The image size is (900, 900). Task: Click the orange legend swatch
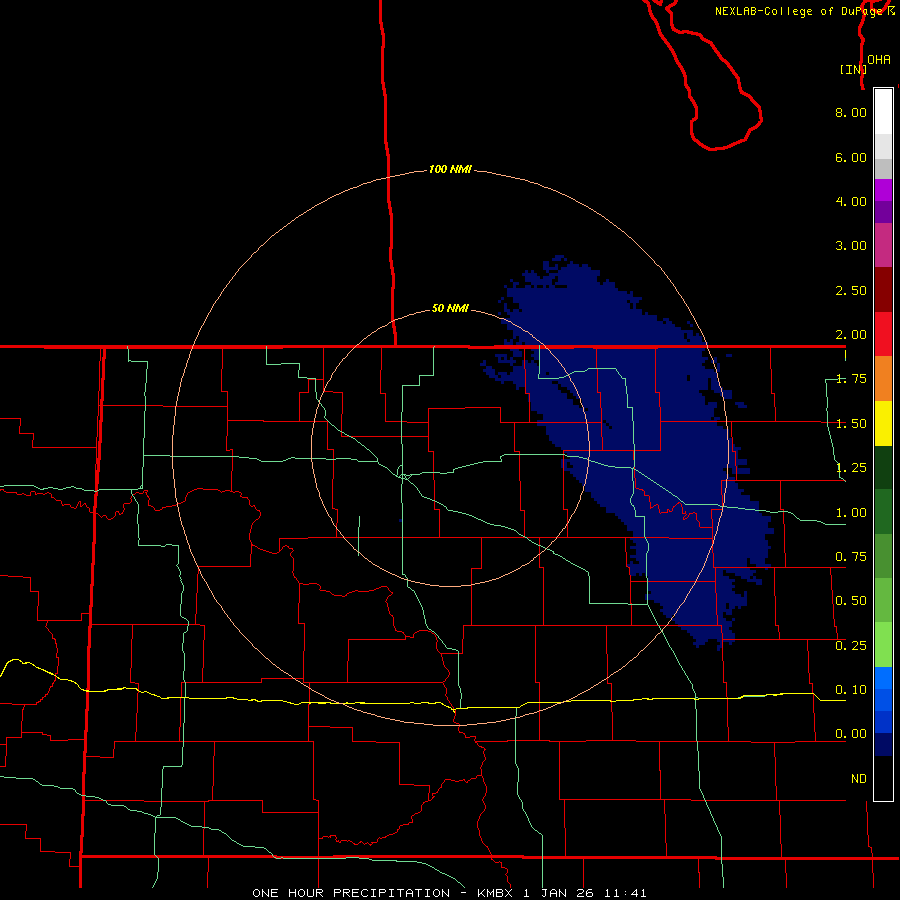pyautogui.click(x=883, y=378)
